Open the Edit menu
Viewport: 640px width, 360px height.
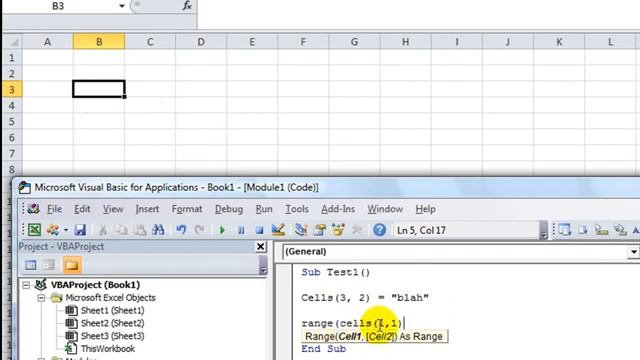(x=82, y=209)
